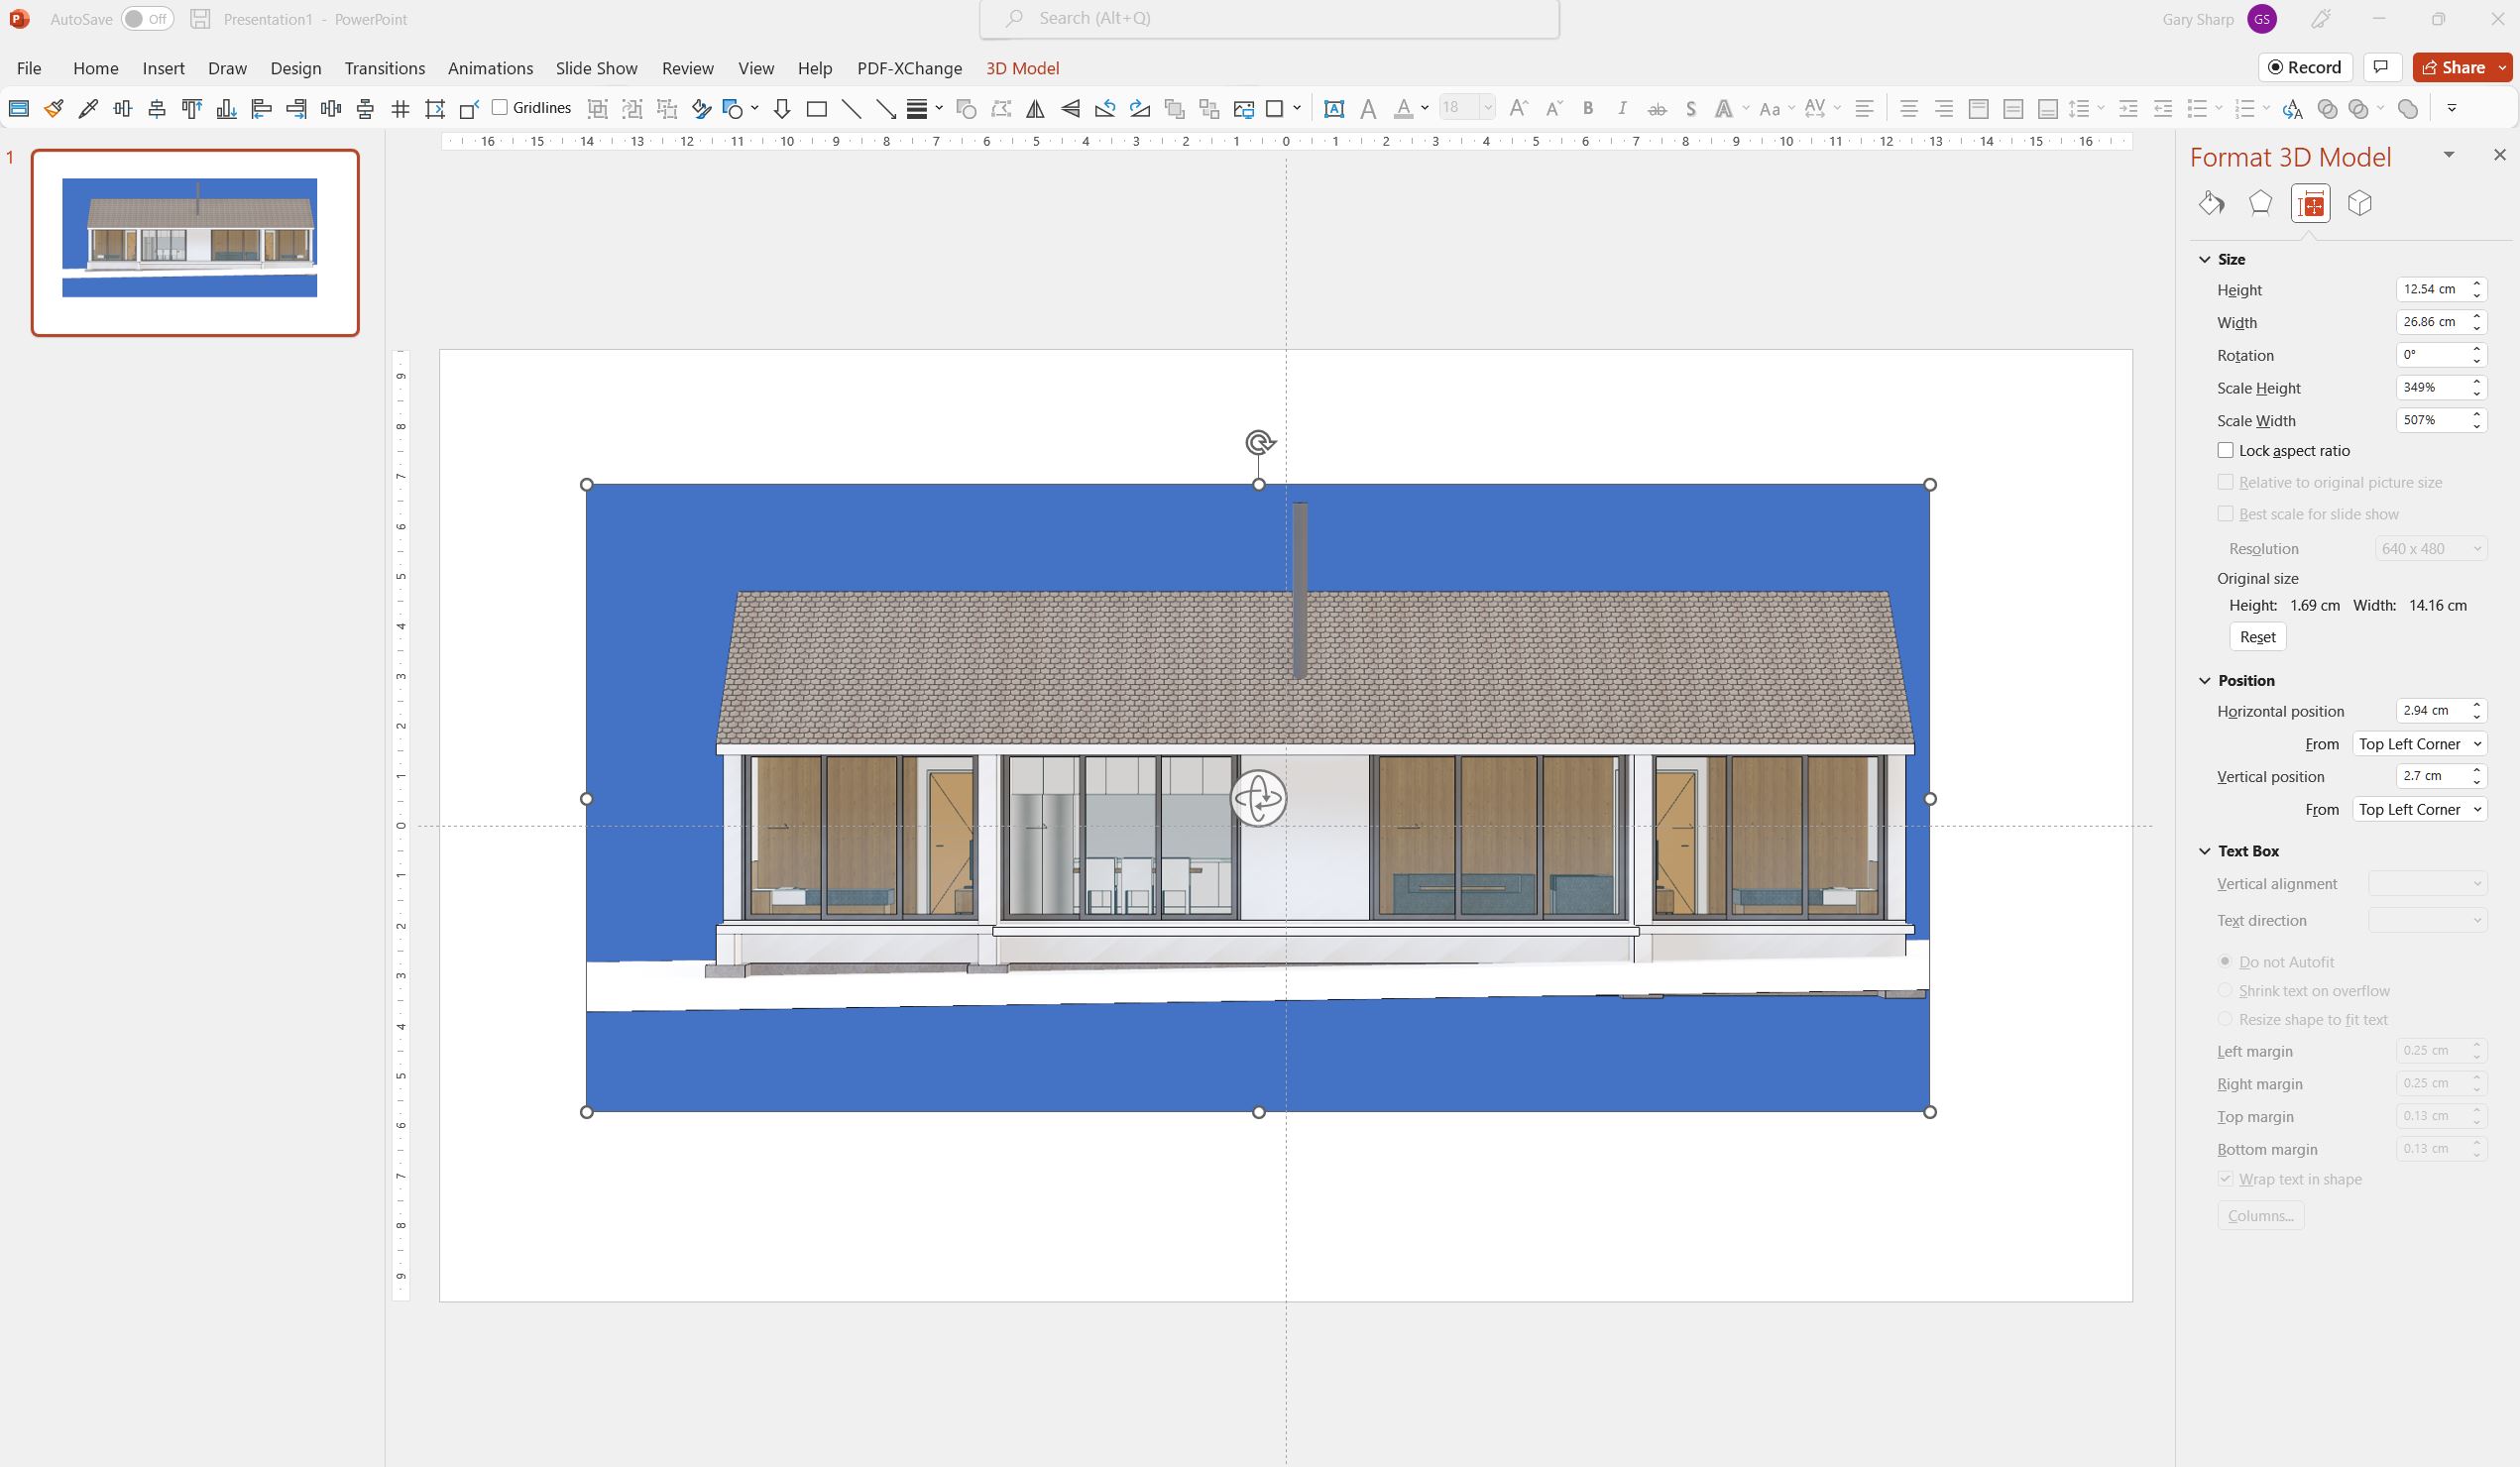Close the Format 3D Model pane
This screenshot has width=2520, height=1467.
click(x=2500, y=155)
